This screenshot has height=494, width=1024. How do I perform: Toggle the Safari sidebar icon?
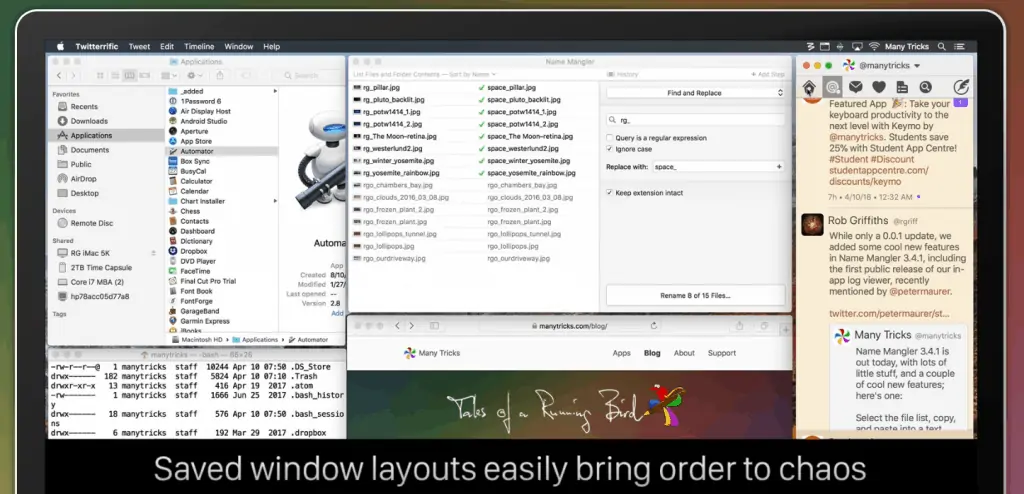point(434,325)
